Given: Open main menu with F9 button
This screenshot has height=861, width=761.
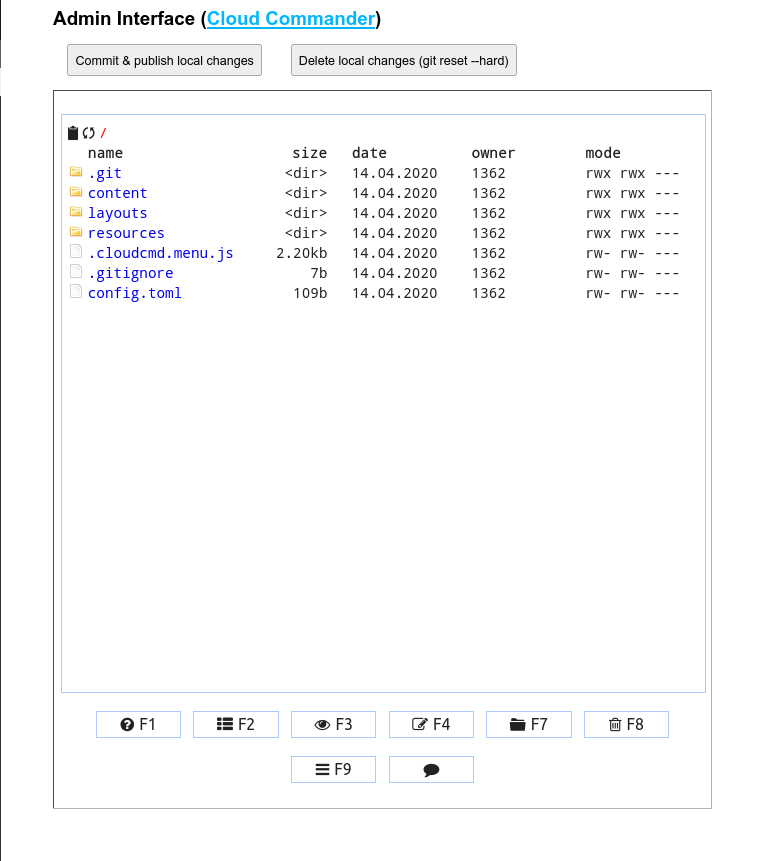Looking at the screenshot, I should (333, 769).
